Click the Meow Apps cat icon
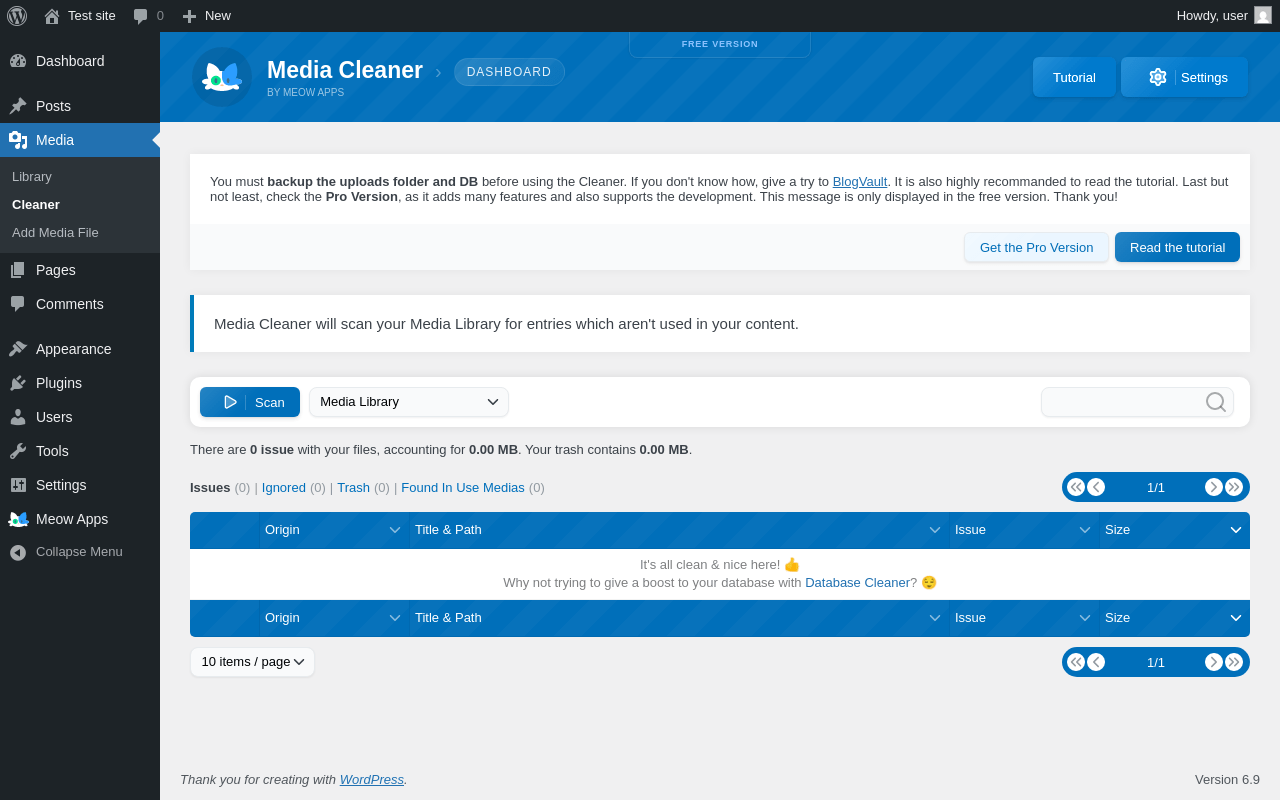Viewport: 1280px width, 800px height. click(18, 519)
